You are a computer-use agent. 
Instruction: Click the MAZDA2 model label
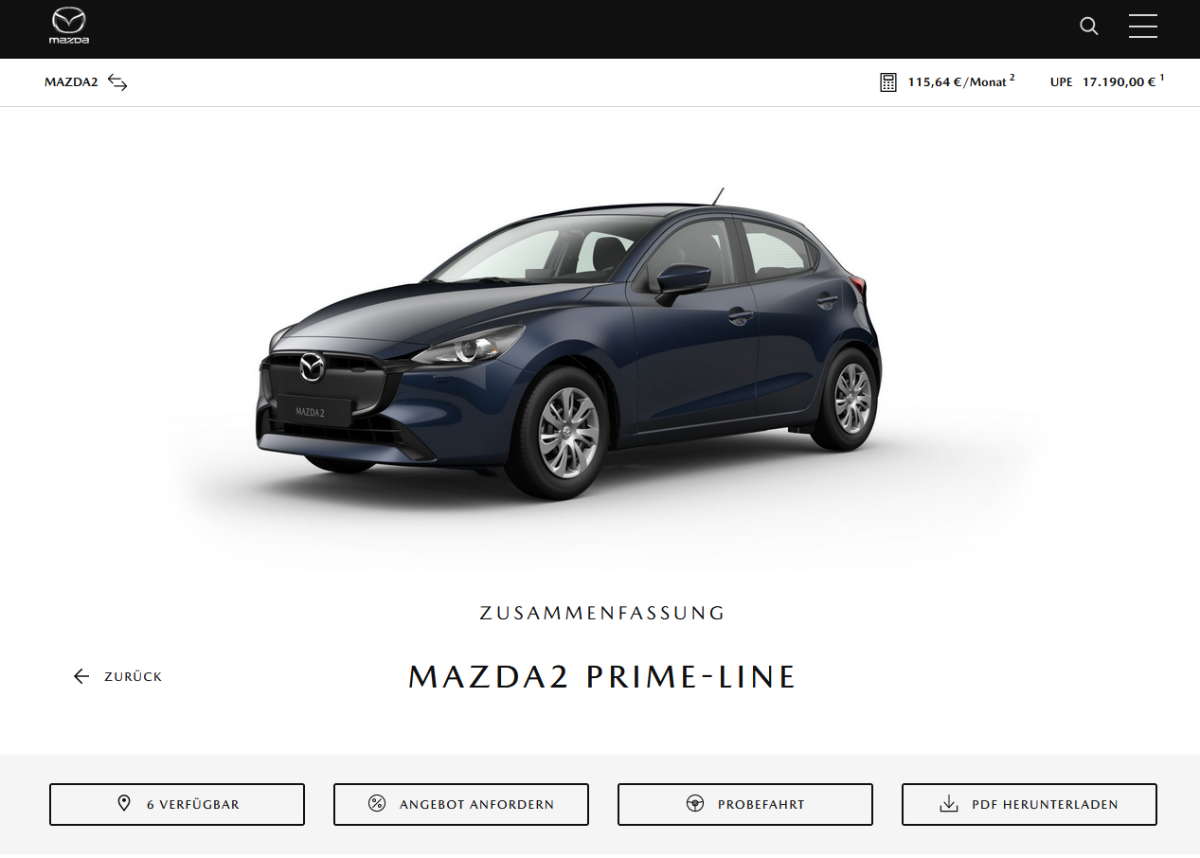tap(71, 82)
